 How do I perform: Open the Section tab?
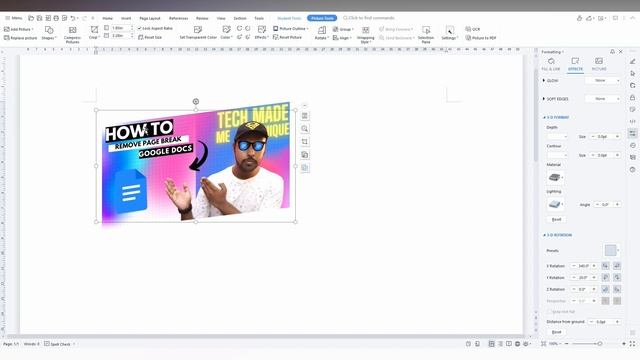click(x=240, y=18)
